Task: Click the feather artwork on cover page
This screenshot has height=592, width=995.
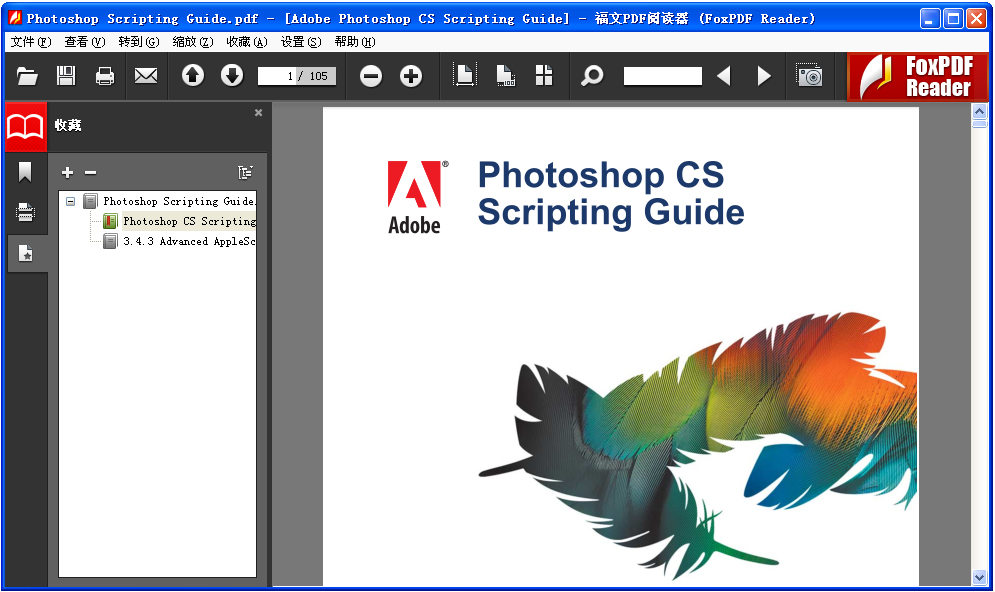Action: [698, 444]
